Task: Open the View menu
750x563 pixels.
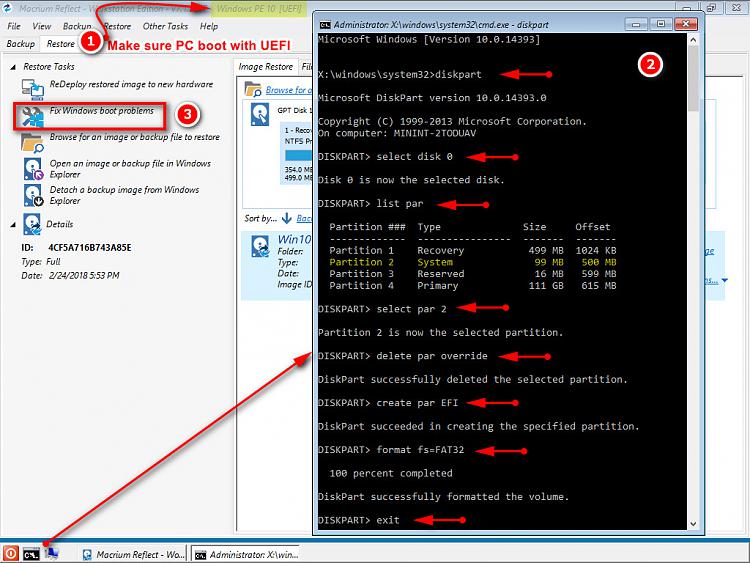Action: (x=42, y=26)
